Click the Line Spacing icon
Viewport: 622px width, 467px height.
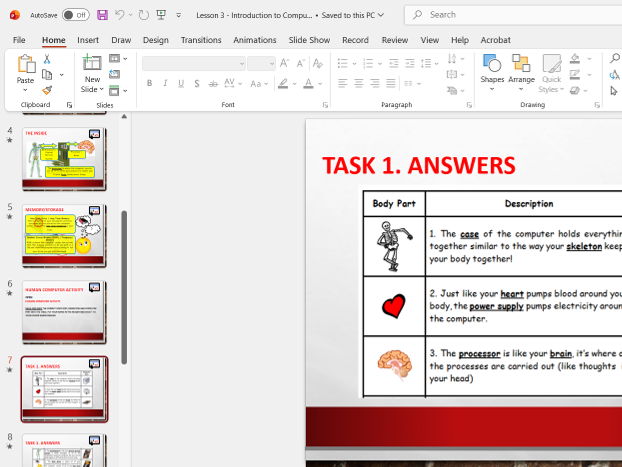pyautogui.click(x=426, y=63)
